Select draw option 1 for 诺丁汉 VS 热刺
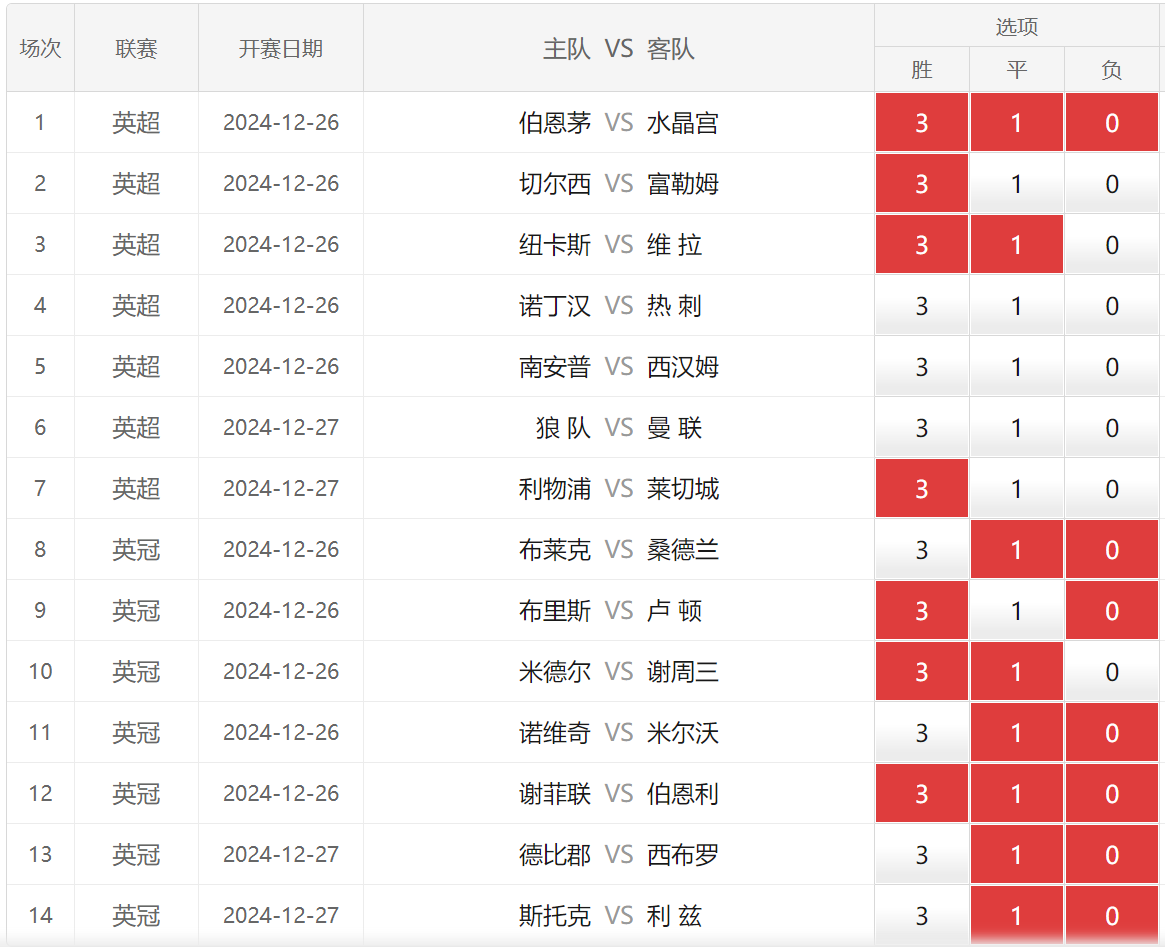This screenshot has height=951, width=1165. click(x=1016, y=305)
